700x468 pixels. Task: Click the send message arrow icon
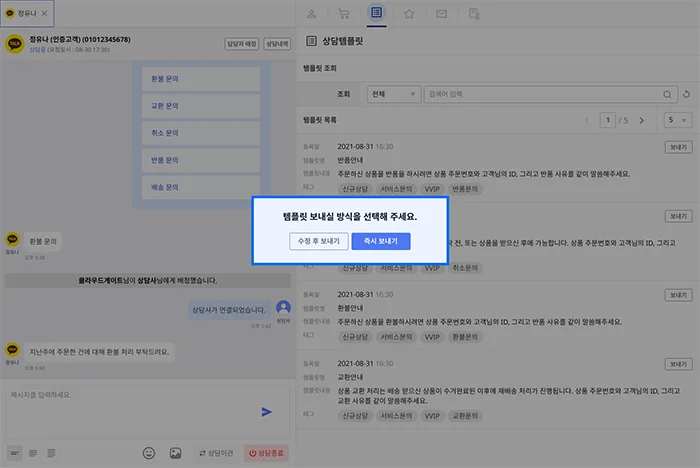point(267,412)
